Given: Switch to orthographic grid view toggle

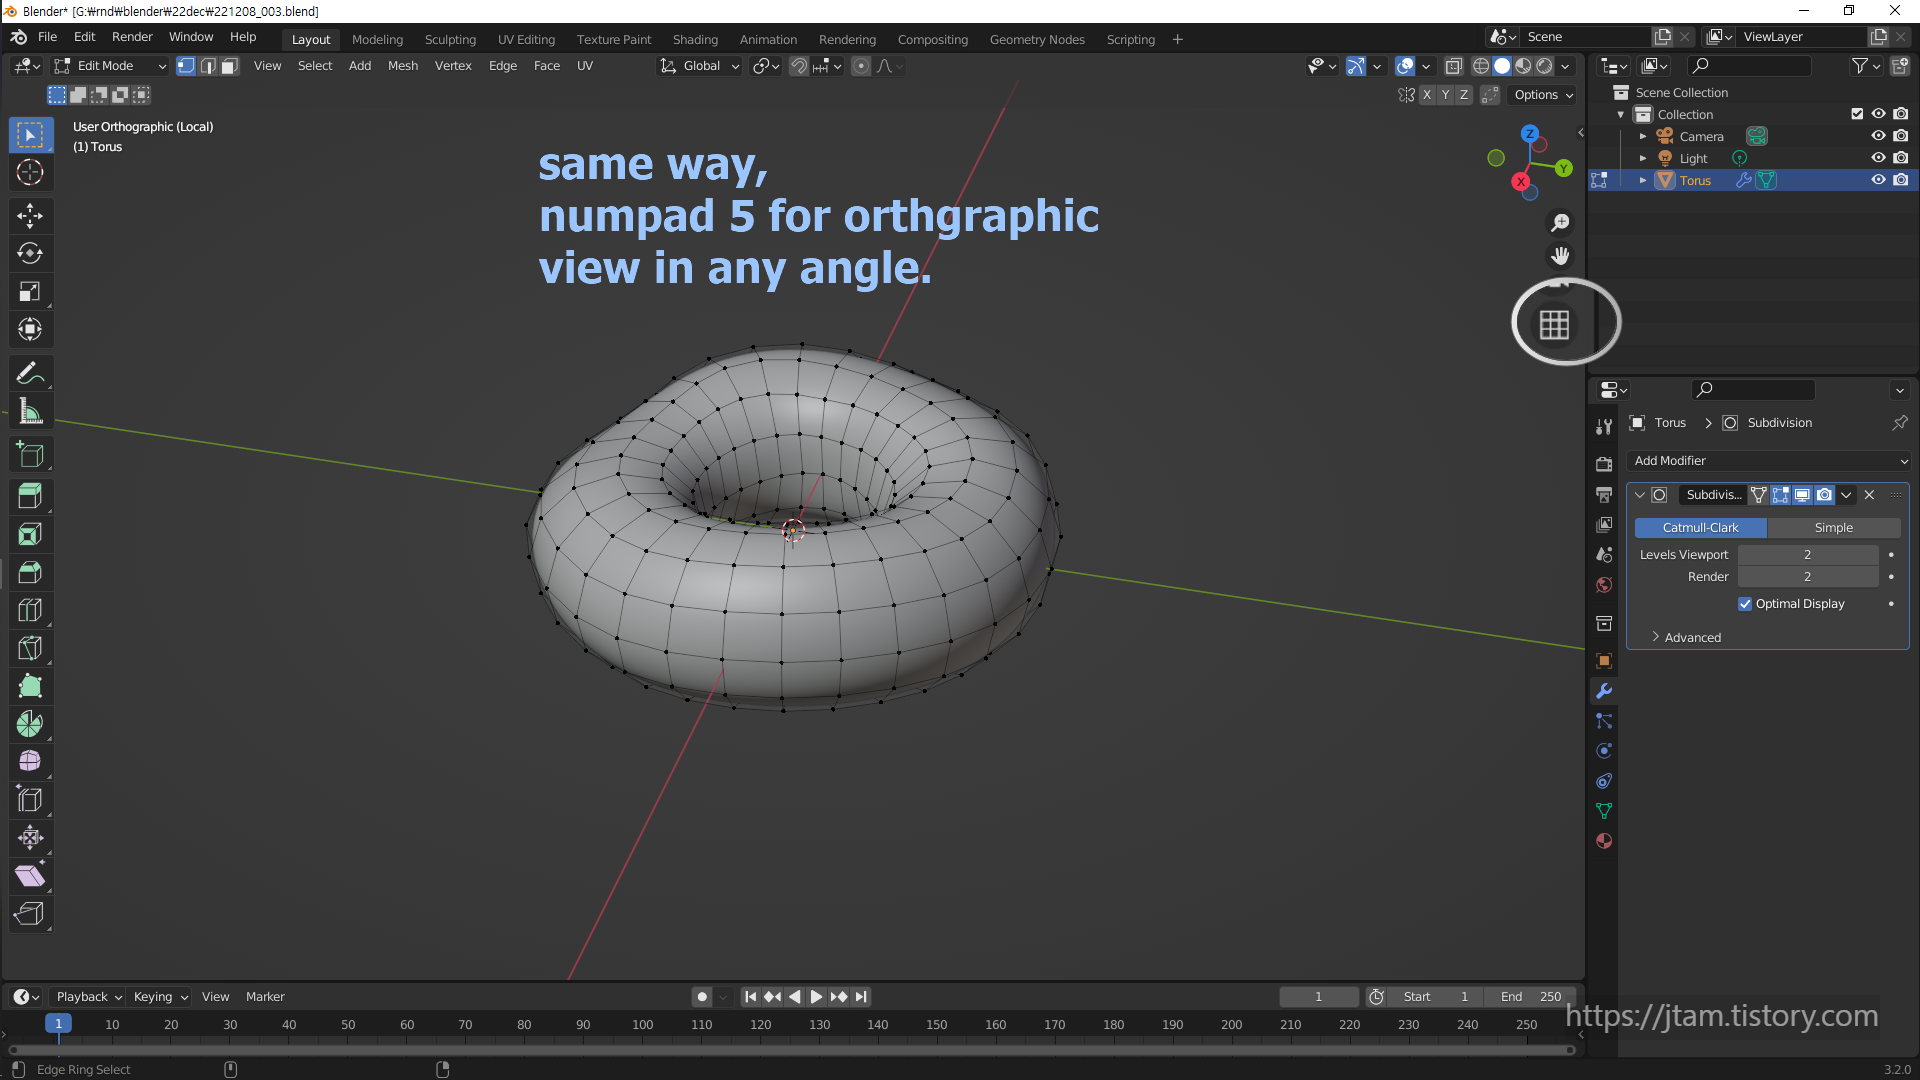Looking at the screenshot, I should (1554, 324).
